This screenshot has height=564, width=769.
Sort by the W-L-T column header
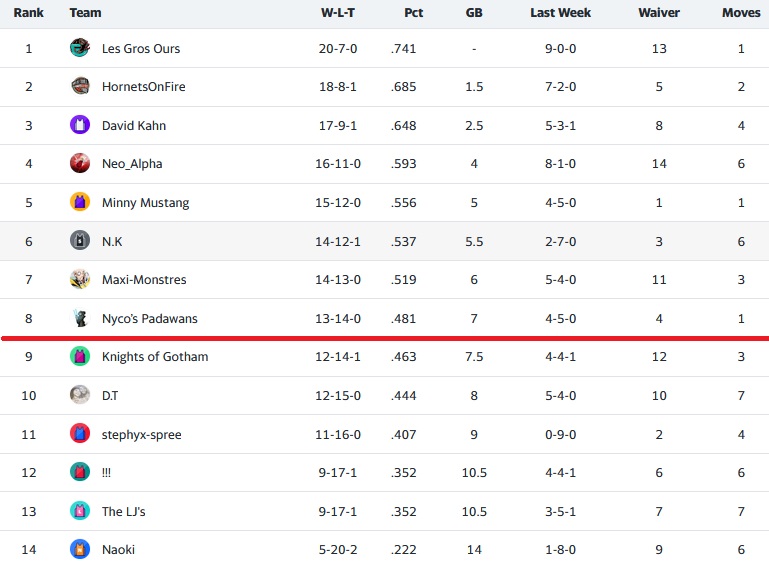[338, 13]
